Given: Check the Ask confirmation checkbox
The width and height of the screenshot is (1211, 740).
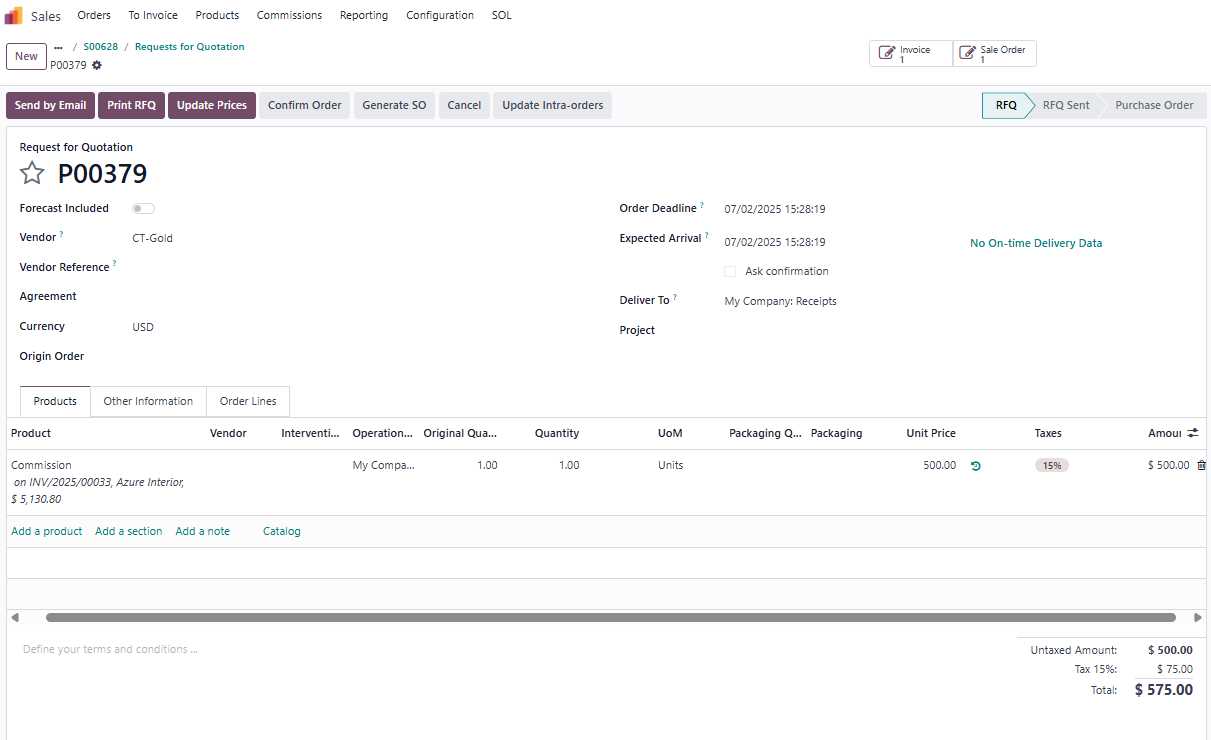Looking at the screenshot, I should 730,272.
